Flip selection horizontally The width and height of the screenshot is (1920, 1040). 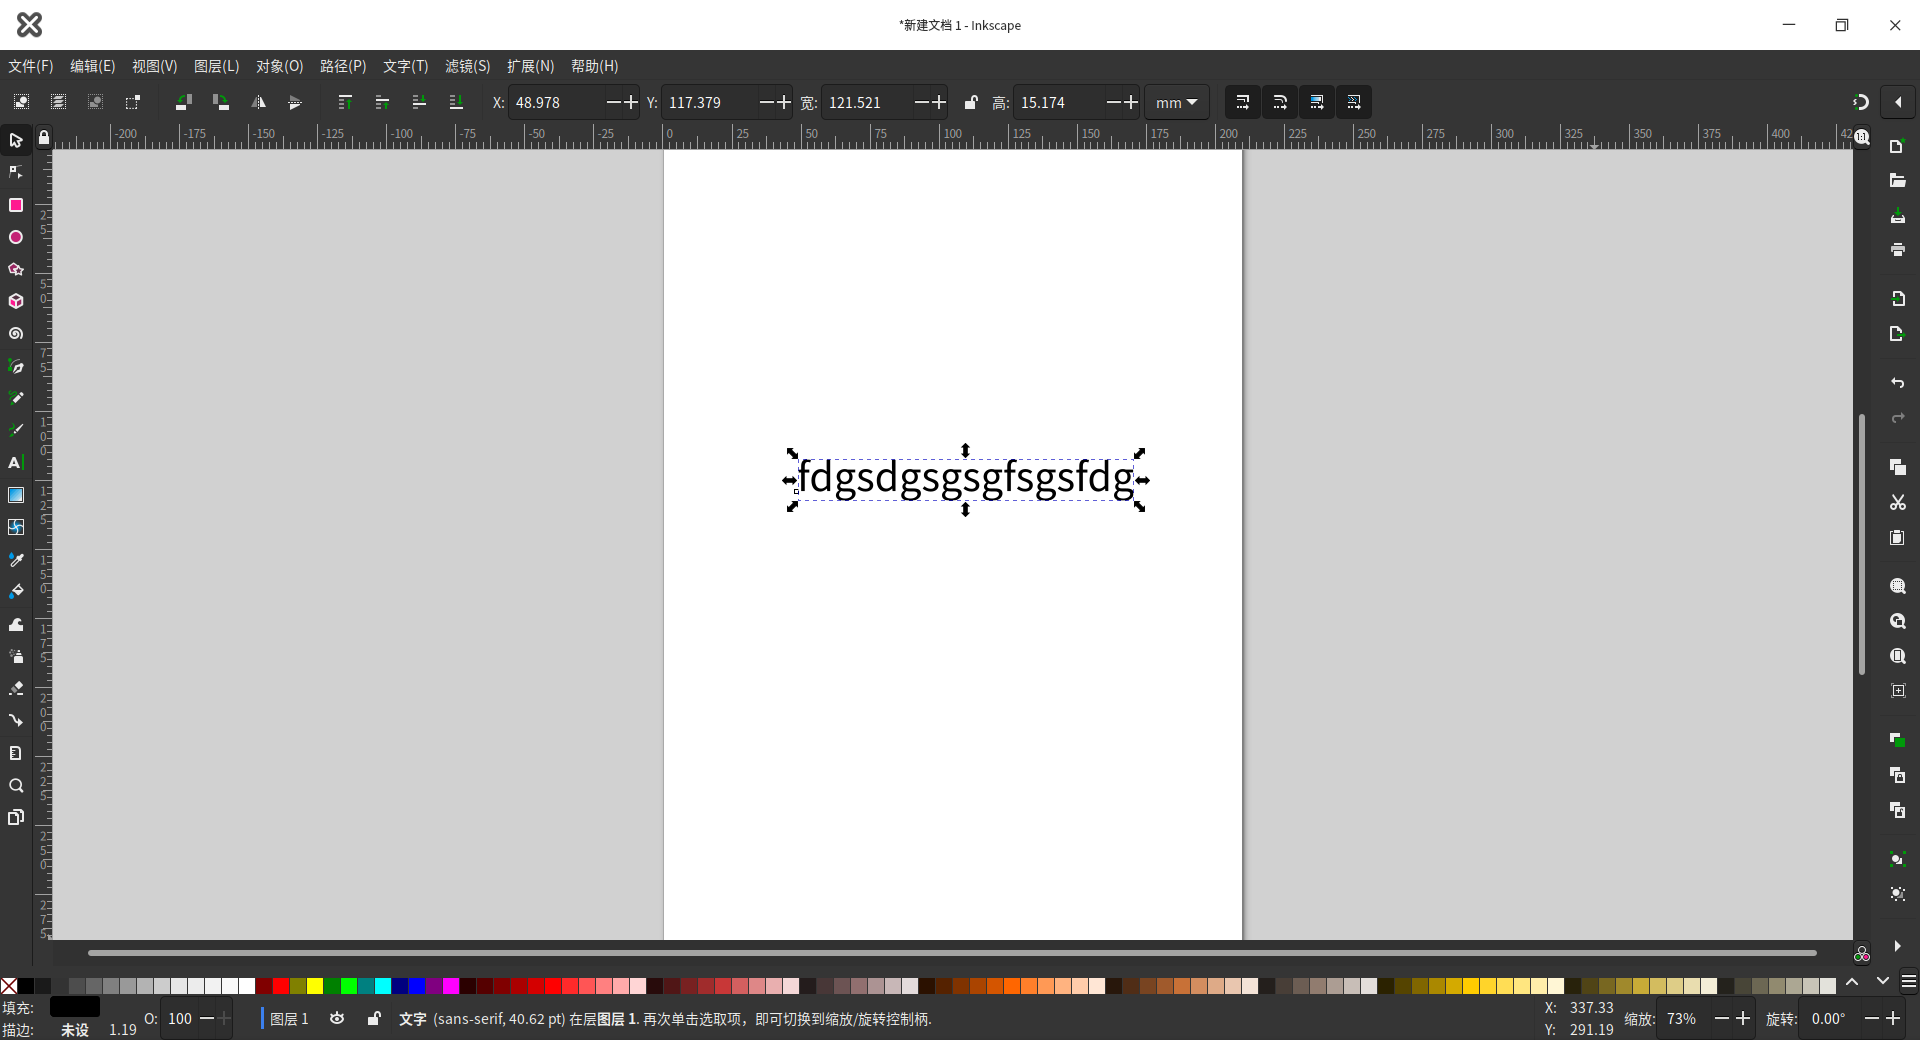(x=258, y=102)
